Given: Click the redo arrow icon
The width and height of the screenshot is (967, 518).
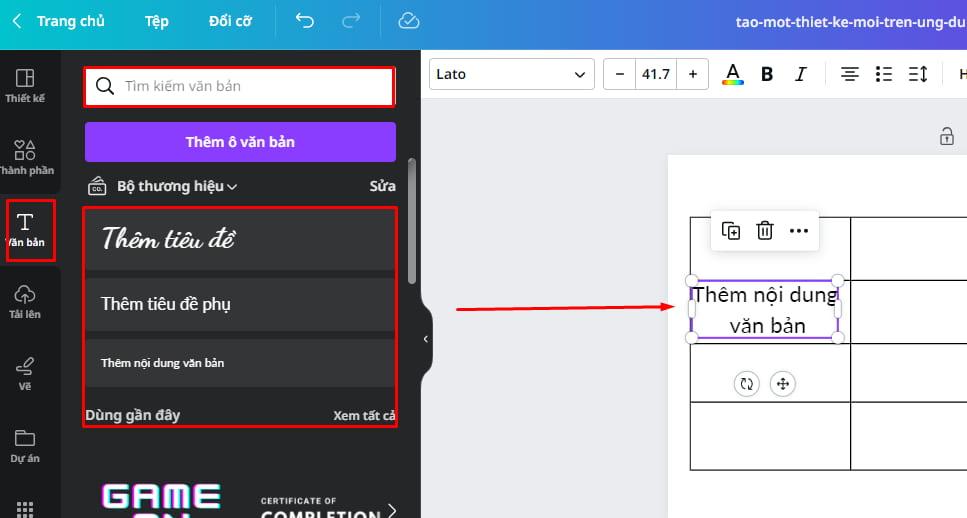Looking at the screenshot, I should (x=351, y=22).
